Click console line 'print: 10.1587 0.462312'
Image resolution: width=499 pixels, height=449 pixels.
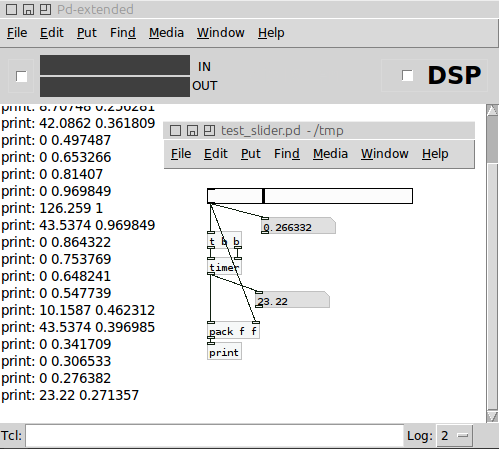(x=78, y=310)
